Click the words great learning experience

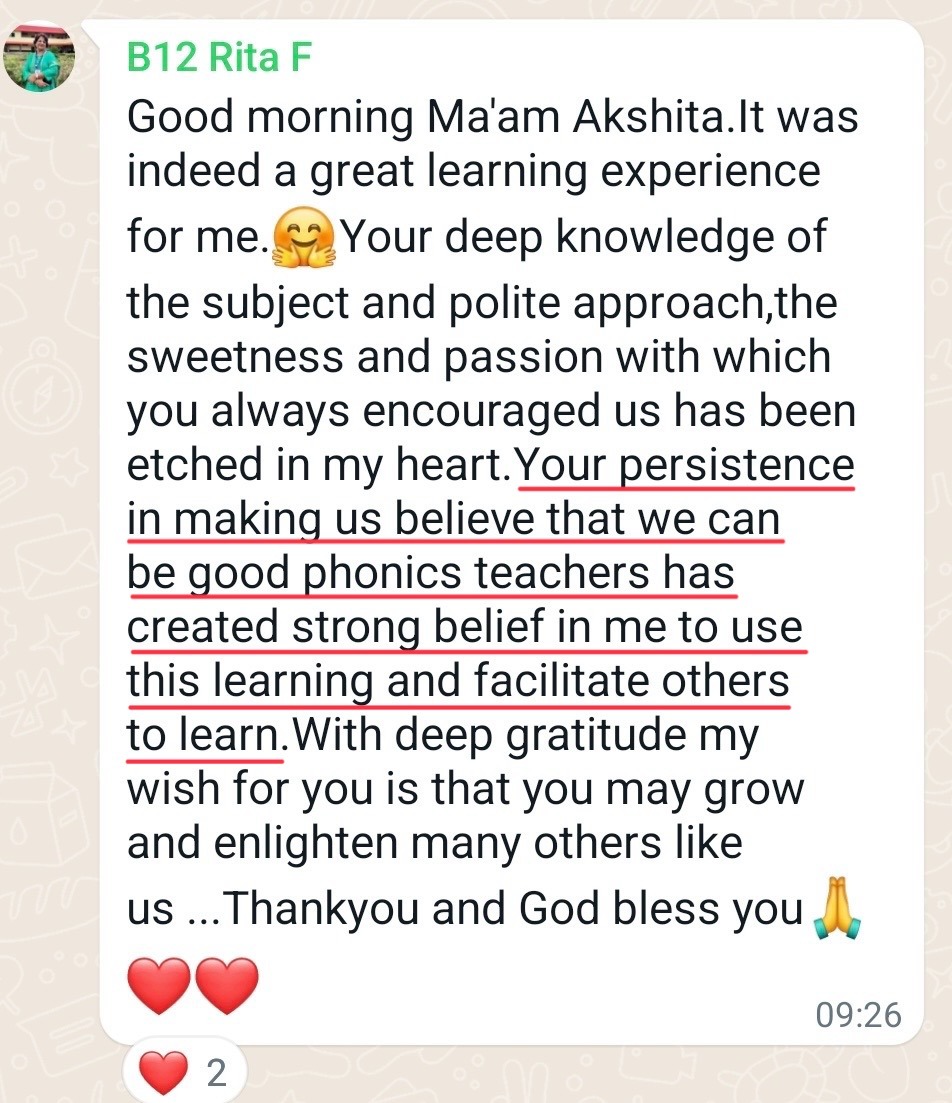565,171
